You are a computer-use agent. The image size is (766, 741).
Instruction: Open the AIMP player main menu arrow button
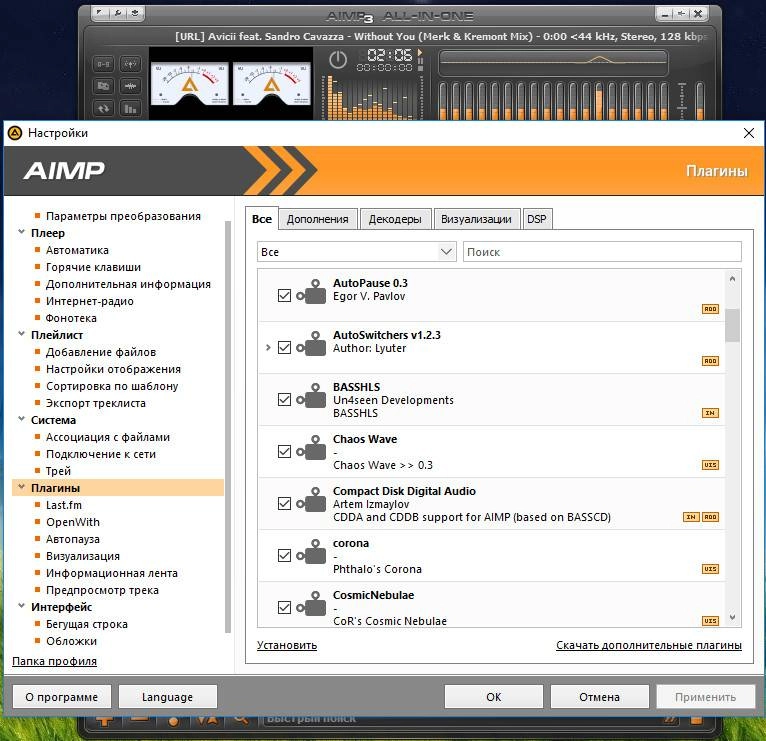click(x=100, y=13)
